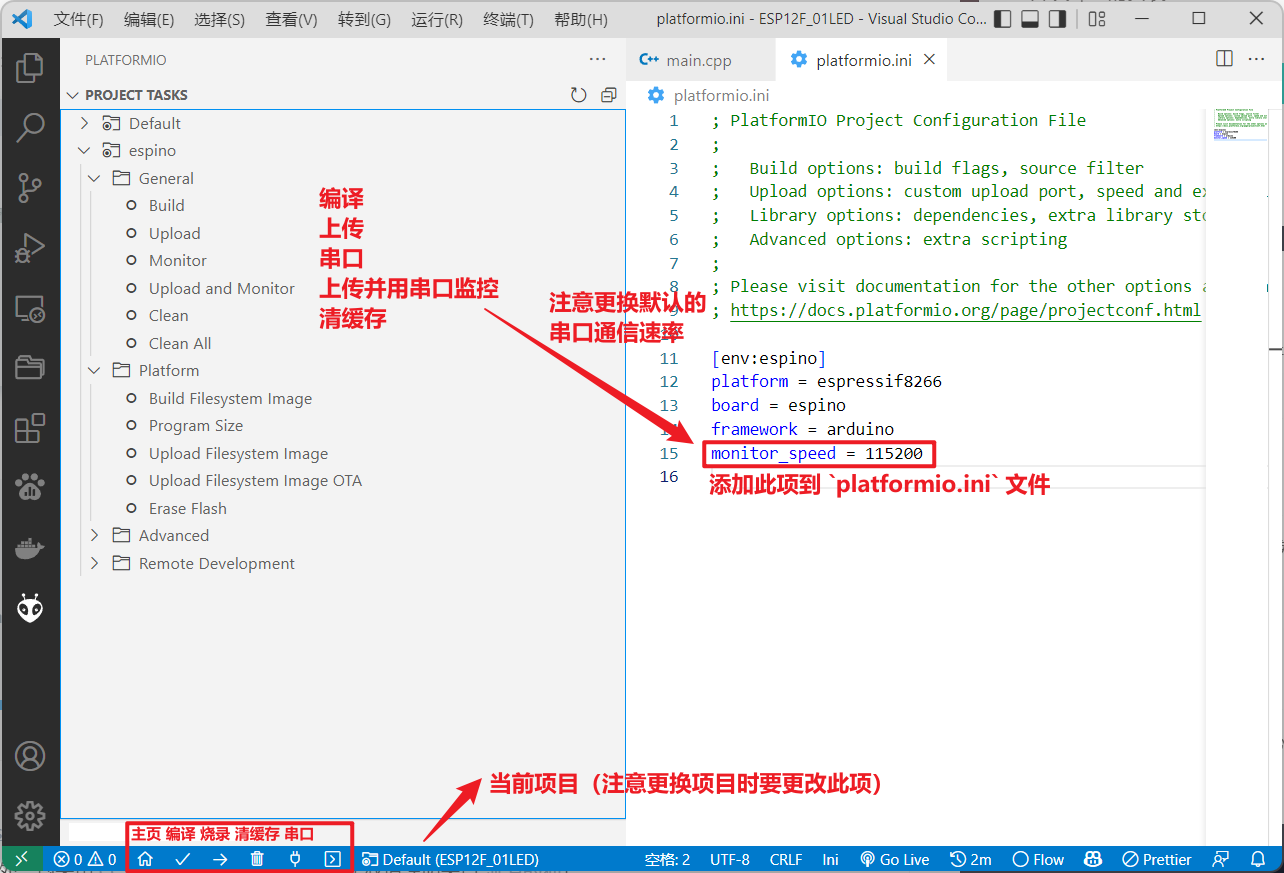Open the Remote Explorer view
The height and width of the screenshot is (873, 1284).
tap(30, 309)
